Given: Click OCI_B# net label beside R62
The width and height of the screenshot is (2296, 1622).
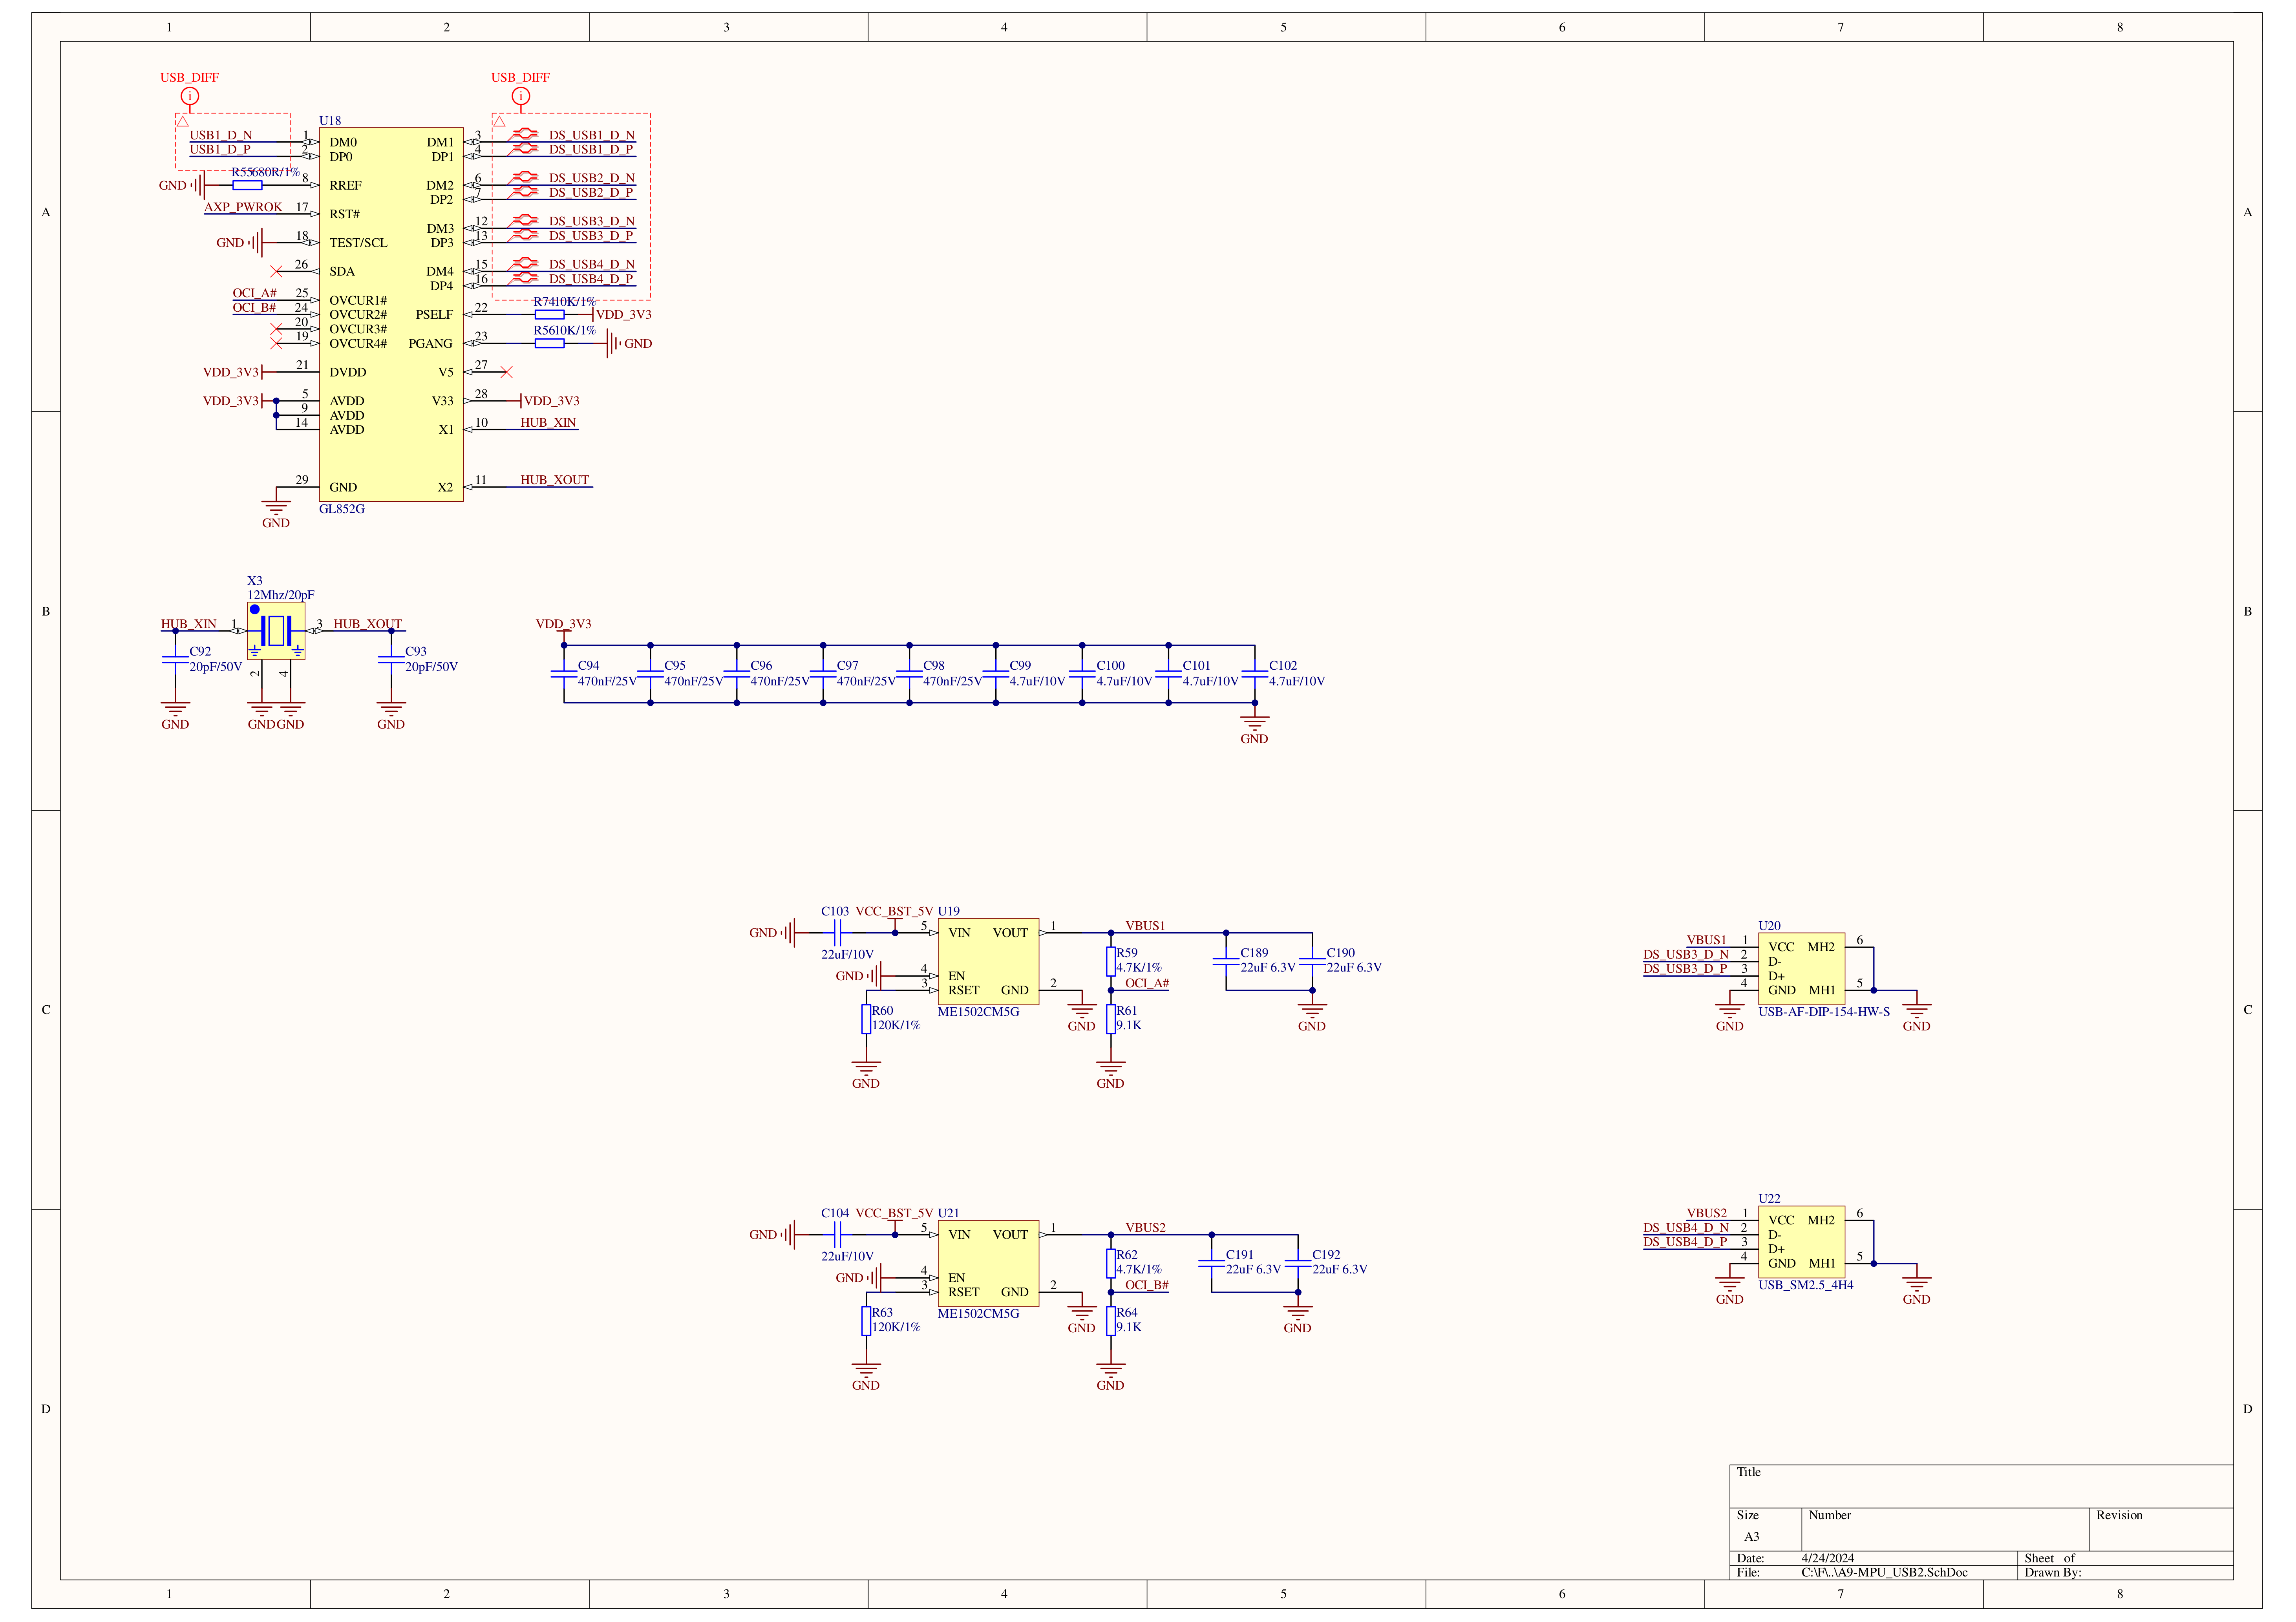Looking at the screenshot, I should pos(1147,1286).
